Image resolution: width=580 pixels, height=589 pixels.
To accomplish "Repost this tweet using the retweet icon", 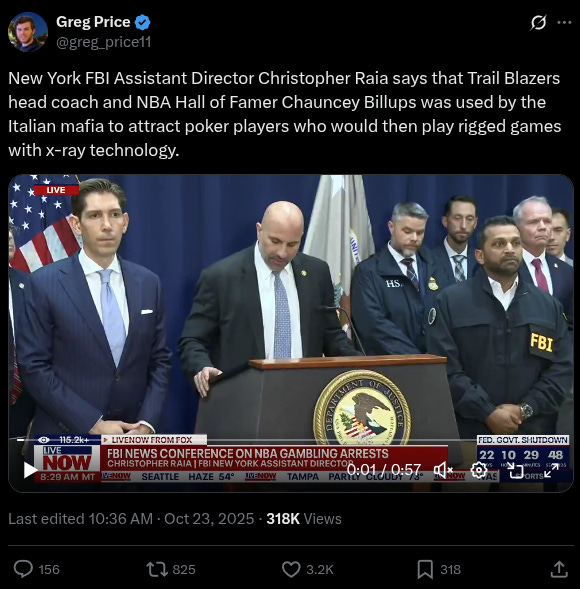I will click(x=157, y=569).
